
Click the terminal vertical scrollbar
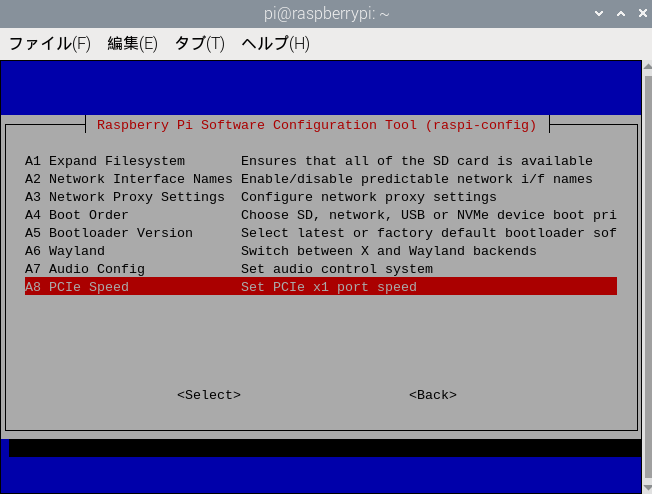pyautogui.click(x=647, y=277)
